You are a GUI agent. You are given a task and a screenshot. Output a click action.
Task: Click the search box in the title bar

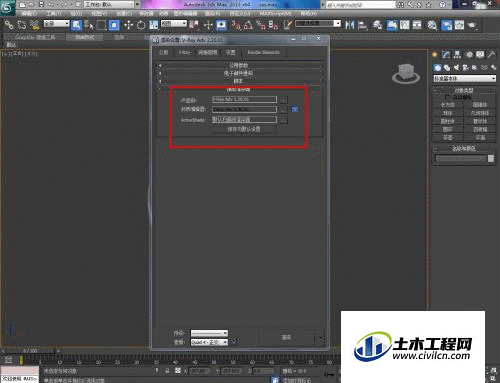pos(360,5)
